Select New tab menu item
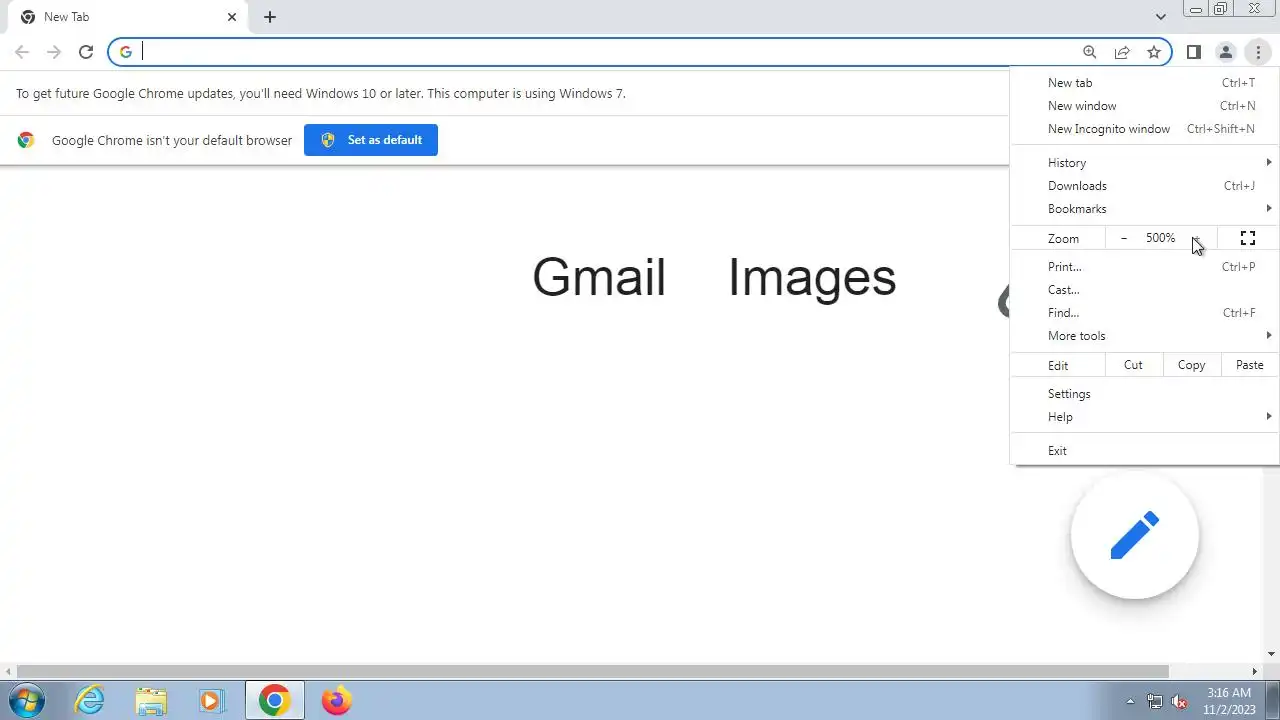1280x720 pixels. click(x=1145, y=83)
